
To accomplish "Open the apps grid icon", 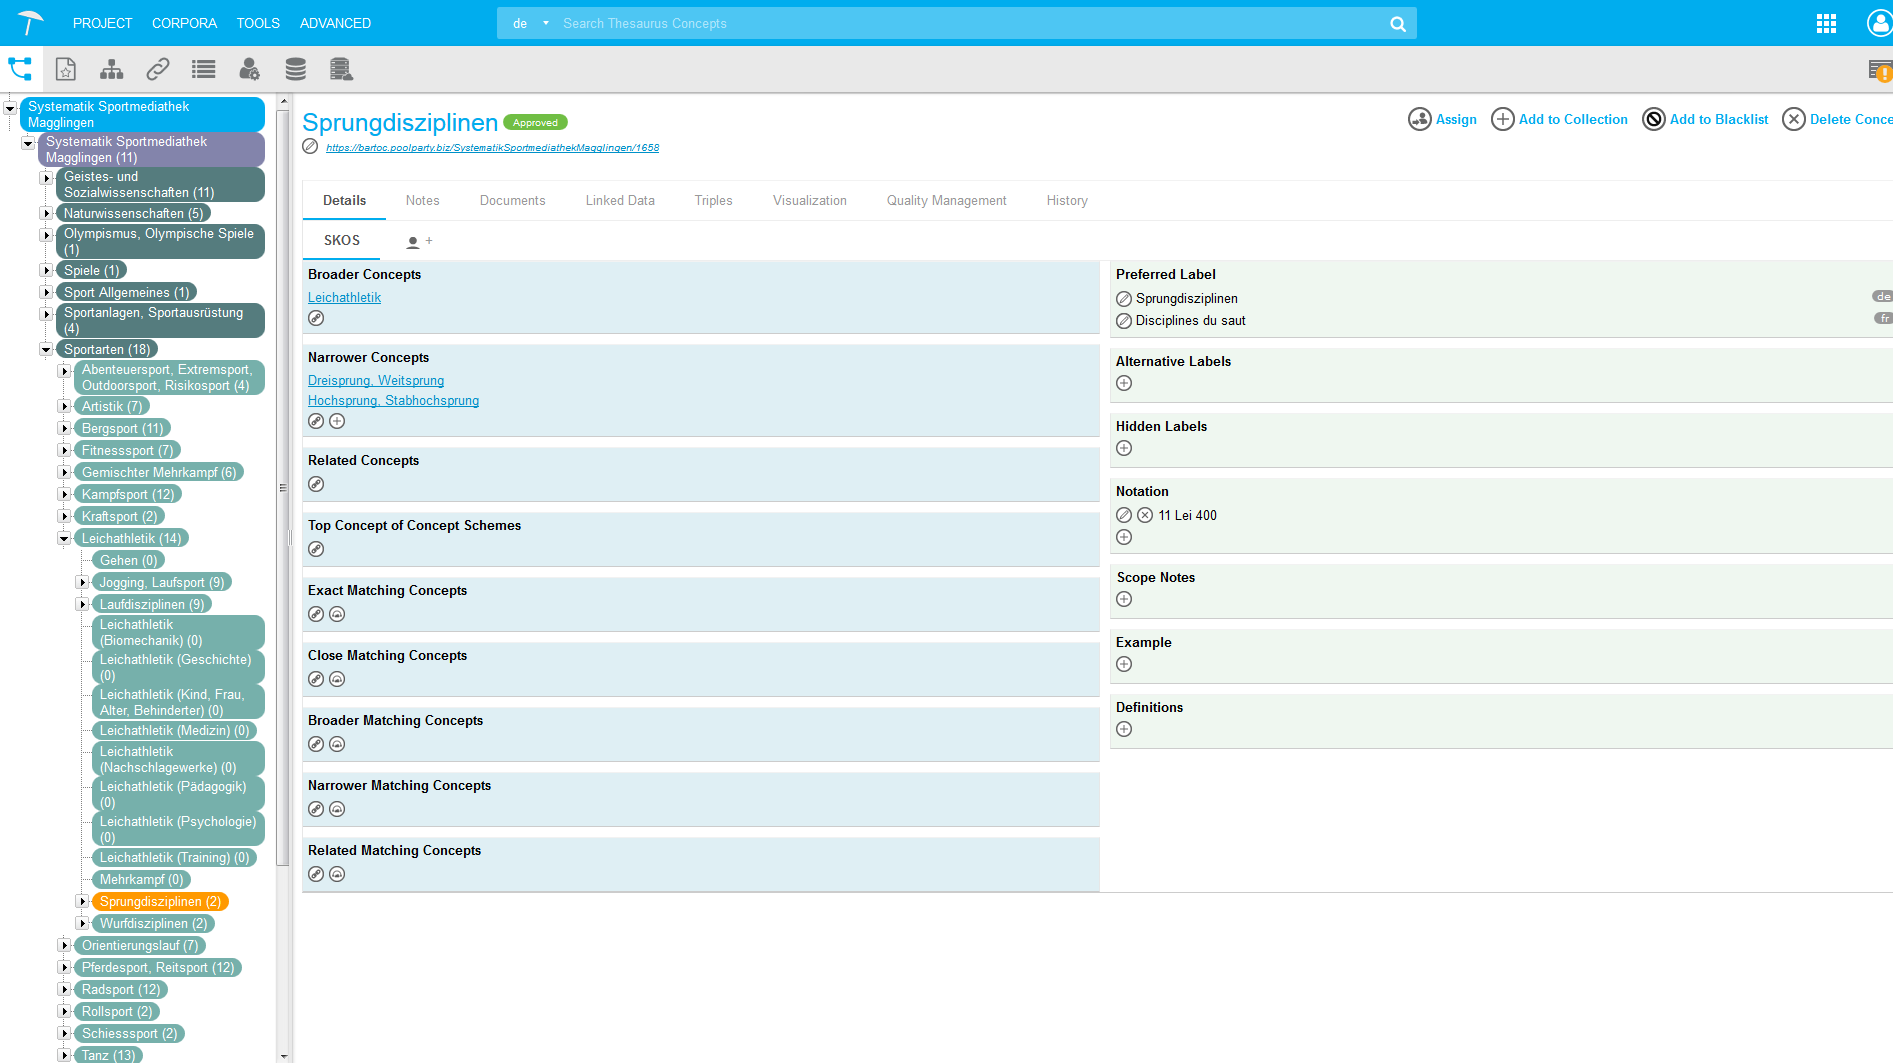I will pos(1826,23).
